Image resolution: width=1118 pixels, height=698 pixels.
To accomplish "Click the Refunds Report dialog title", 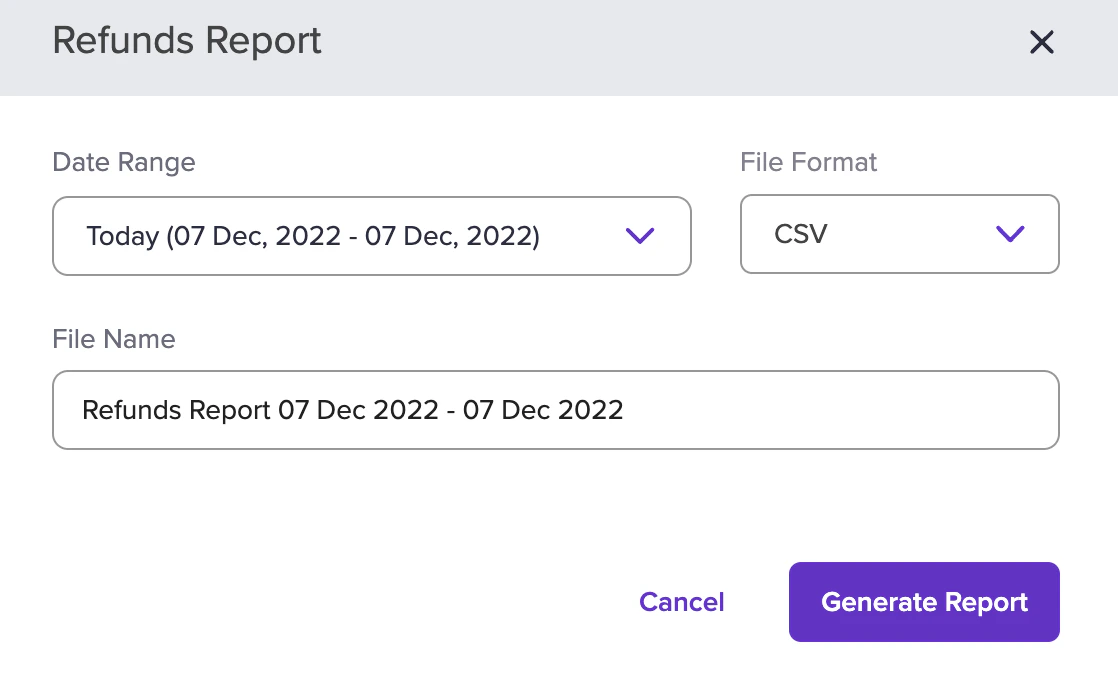I will [186, 41].
